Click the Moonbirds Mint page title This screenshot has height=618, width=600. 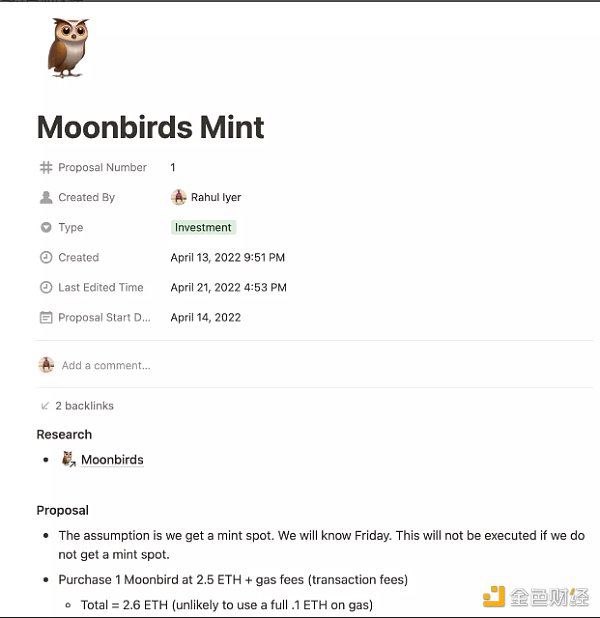pyautogui.click(x=150, y=127)
